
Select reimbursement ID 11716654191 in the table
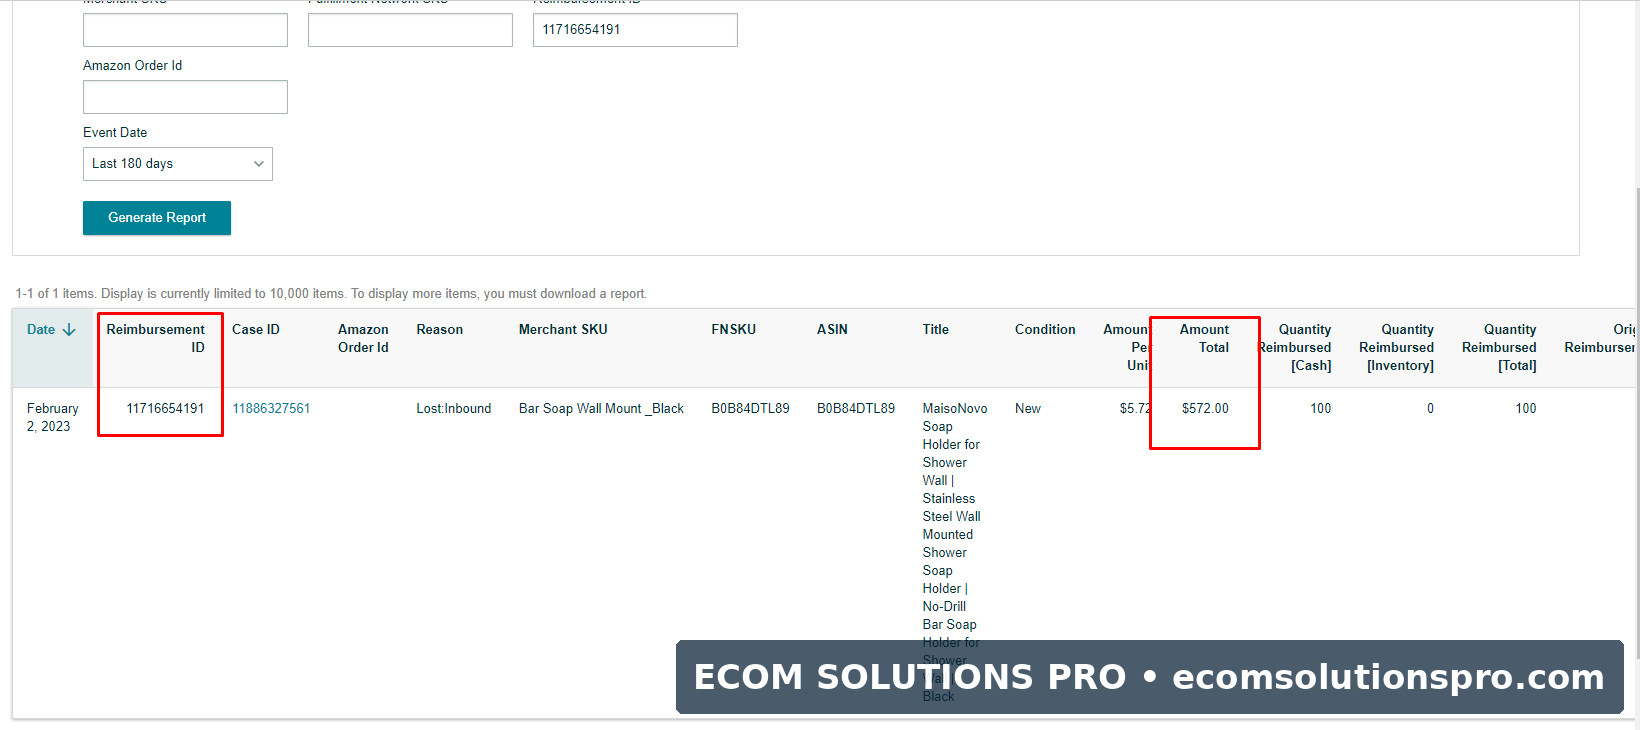[x=165, y=408]
